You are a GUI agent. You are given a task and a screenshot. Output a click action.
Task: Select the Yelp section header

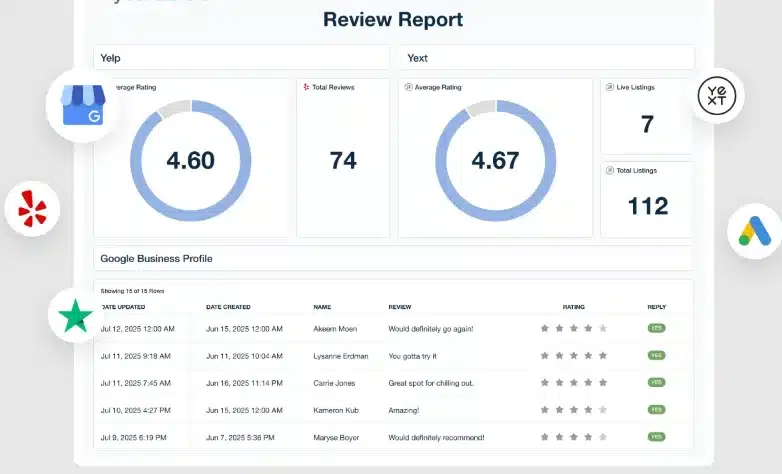241,58
